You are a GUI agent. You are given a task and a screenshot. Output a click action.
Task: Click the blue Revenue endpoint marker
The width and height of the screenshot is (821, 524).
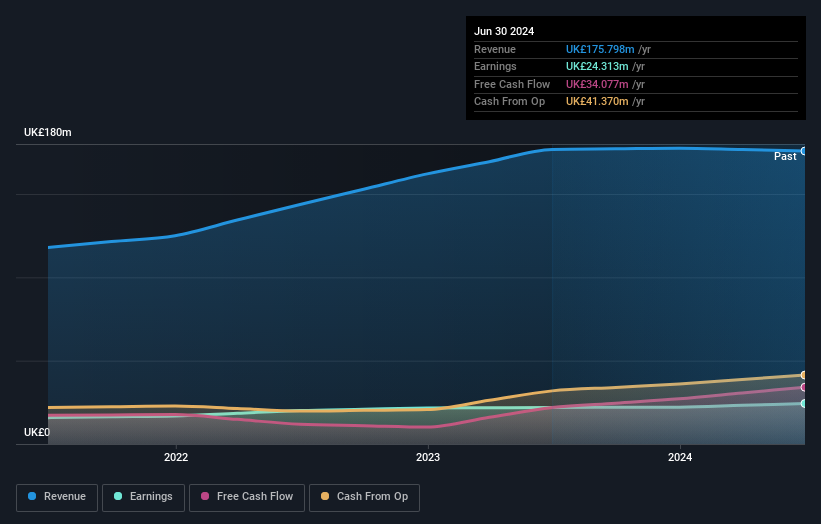click(804, 151)
